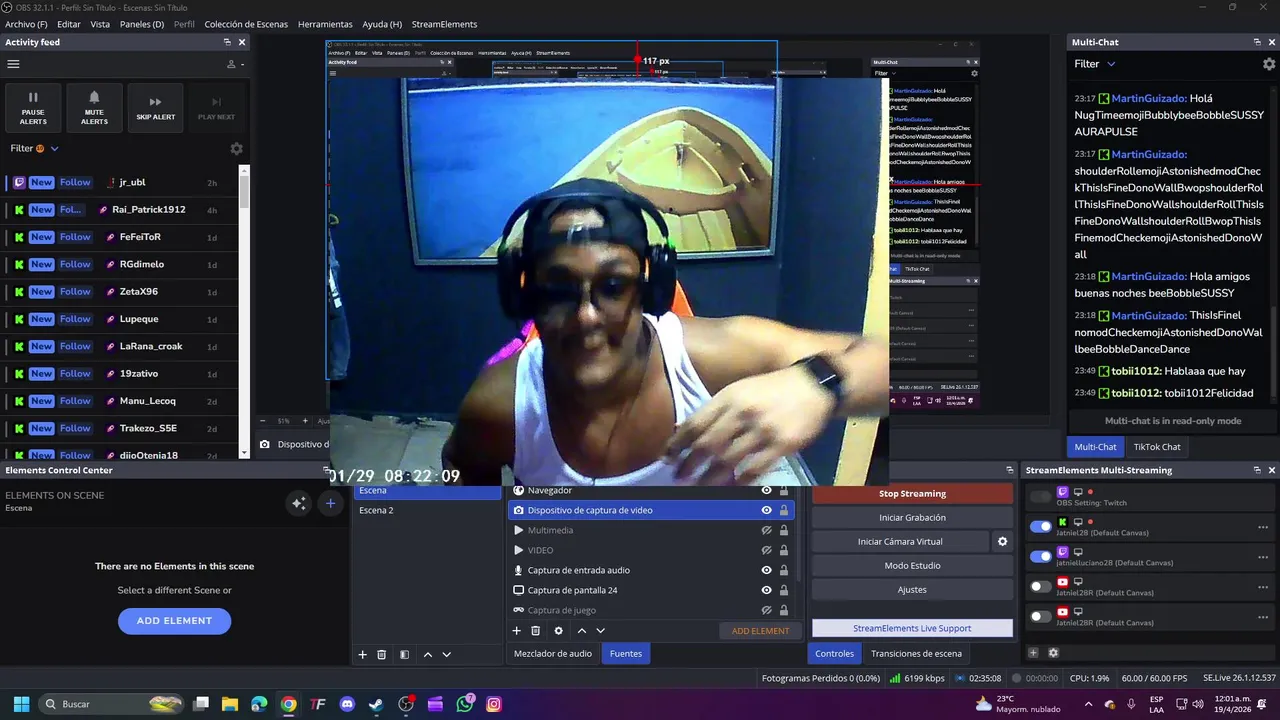Open the Windows Start menu
The height and width of the screenshot is (720, 1280).
[x=21, y=704]
